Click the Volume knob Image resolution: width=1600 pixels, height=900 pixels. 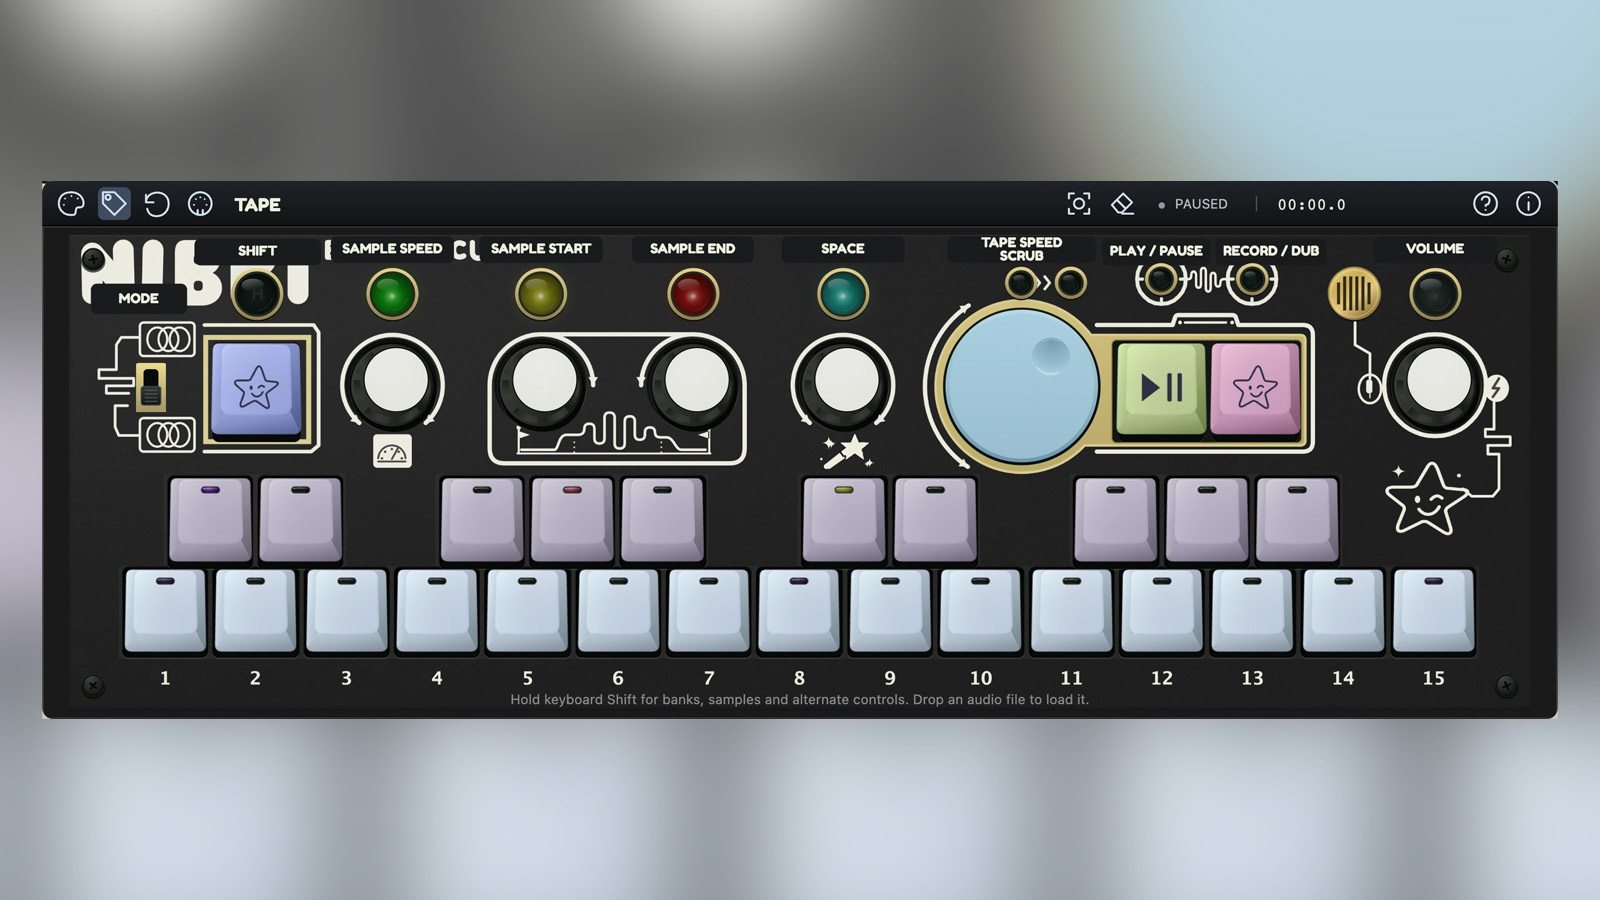[x=1438, y=383]
